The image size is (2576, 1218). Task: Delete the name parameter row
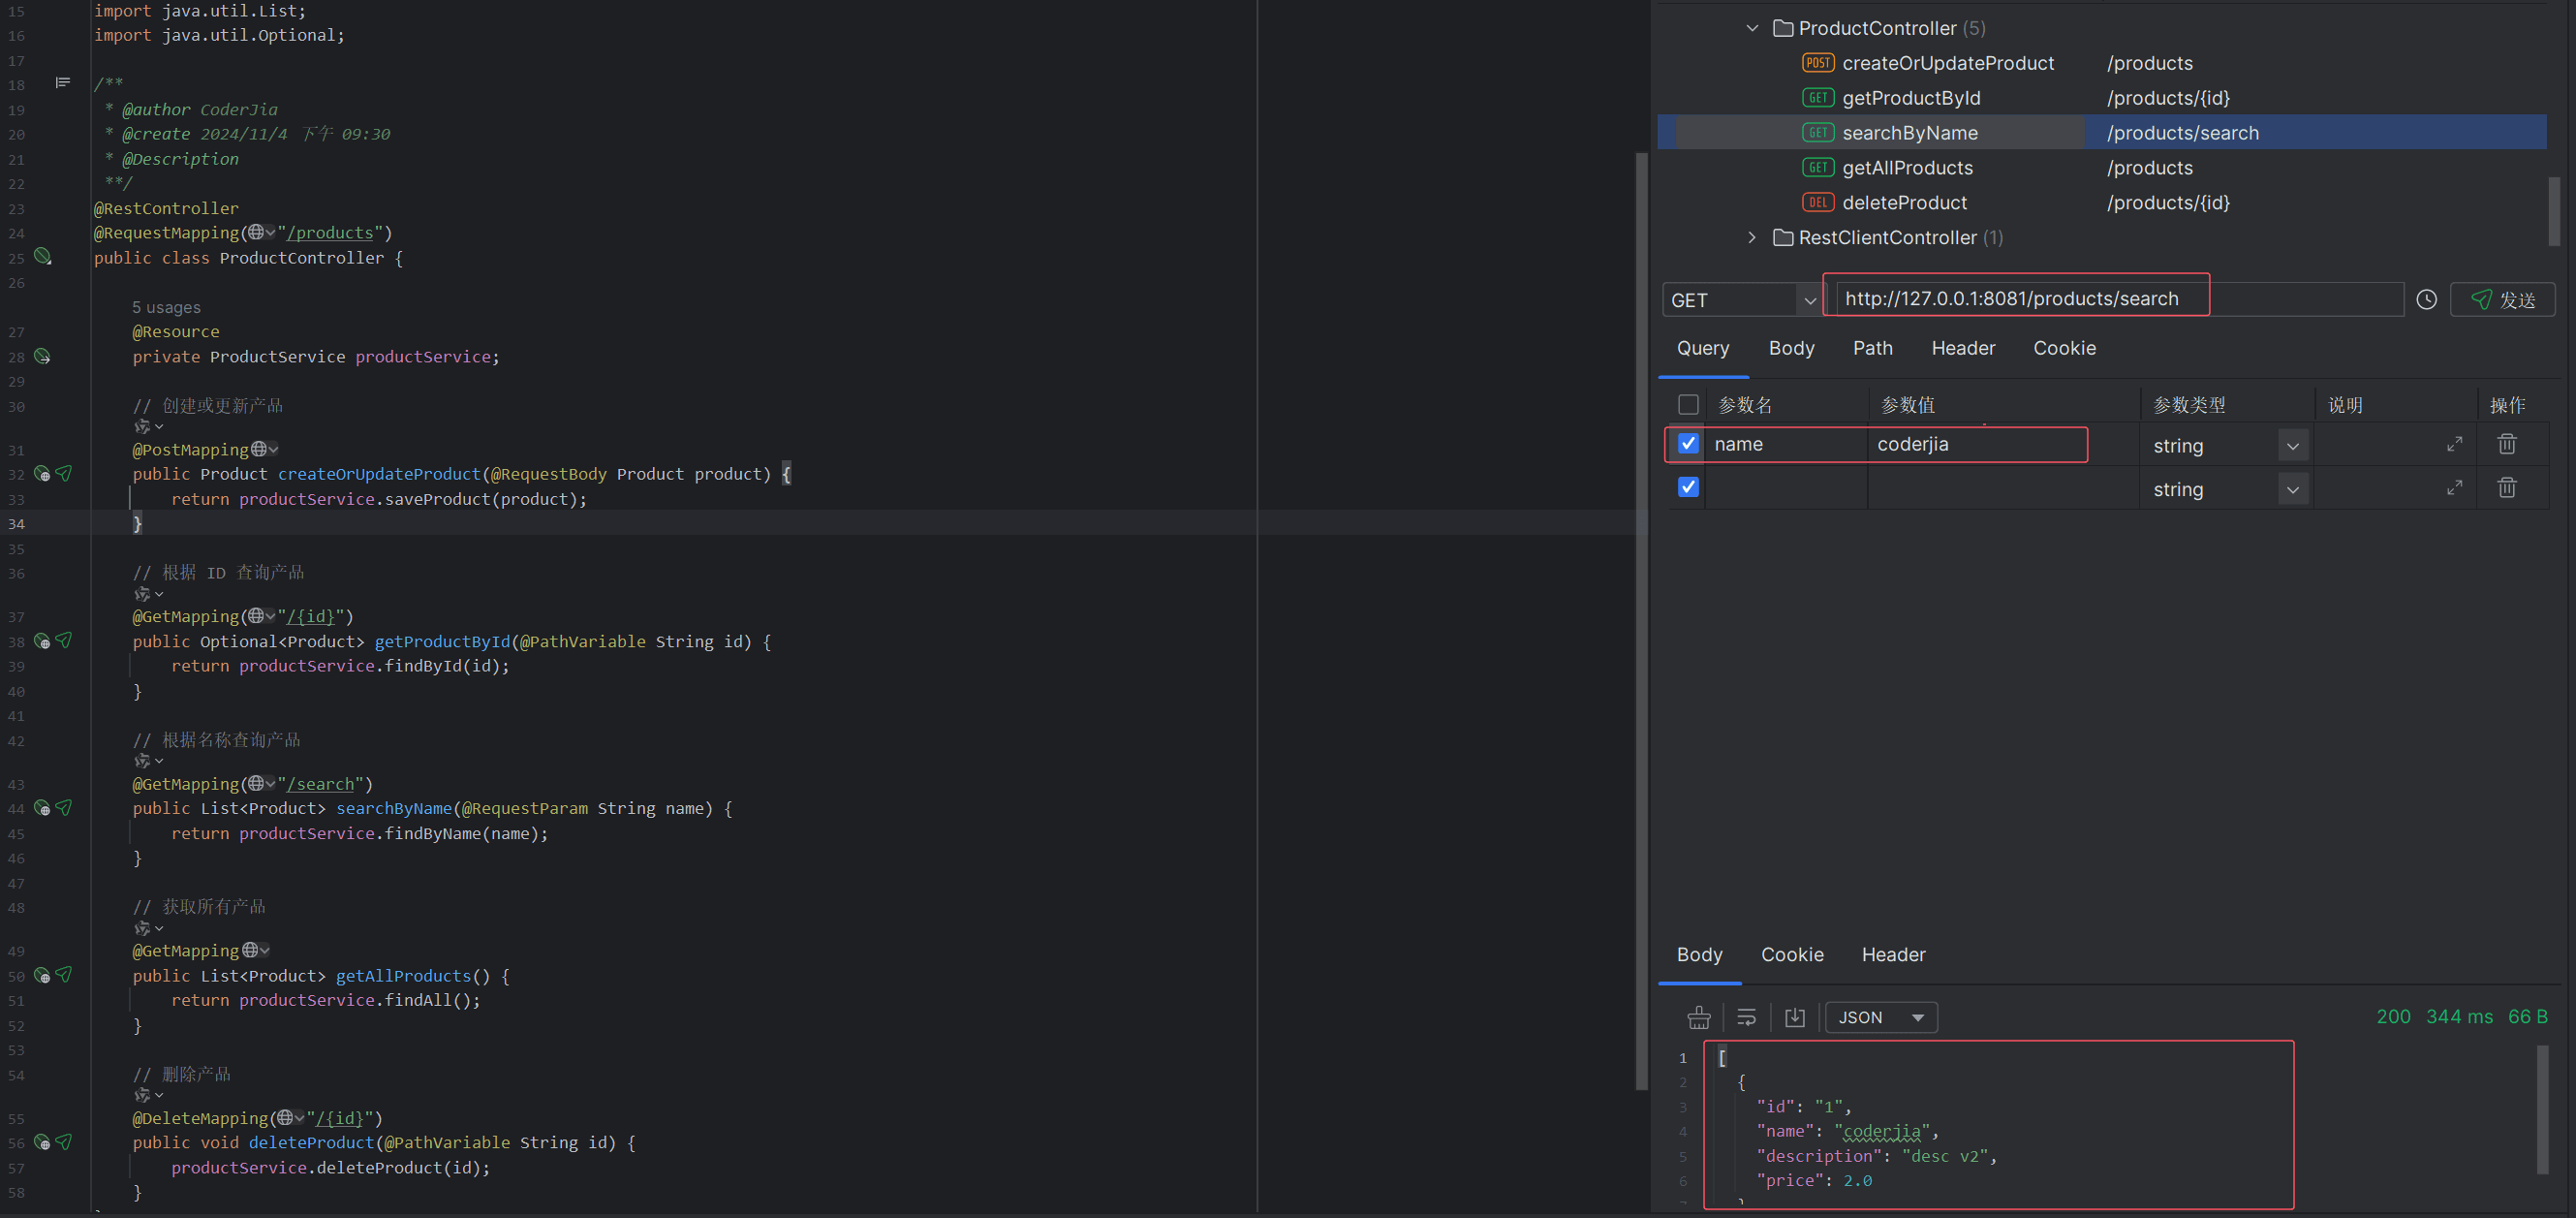point(2506,444)
